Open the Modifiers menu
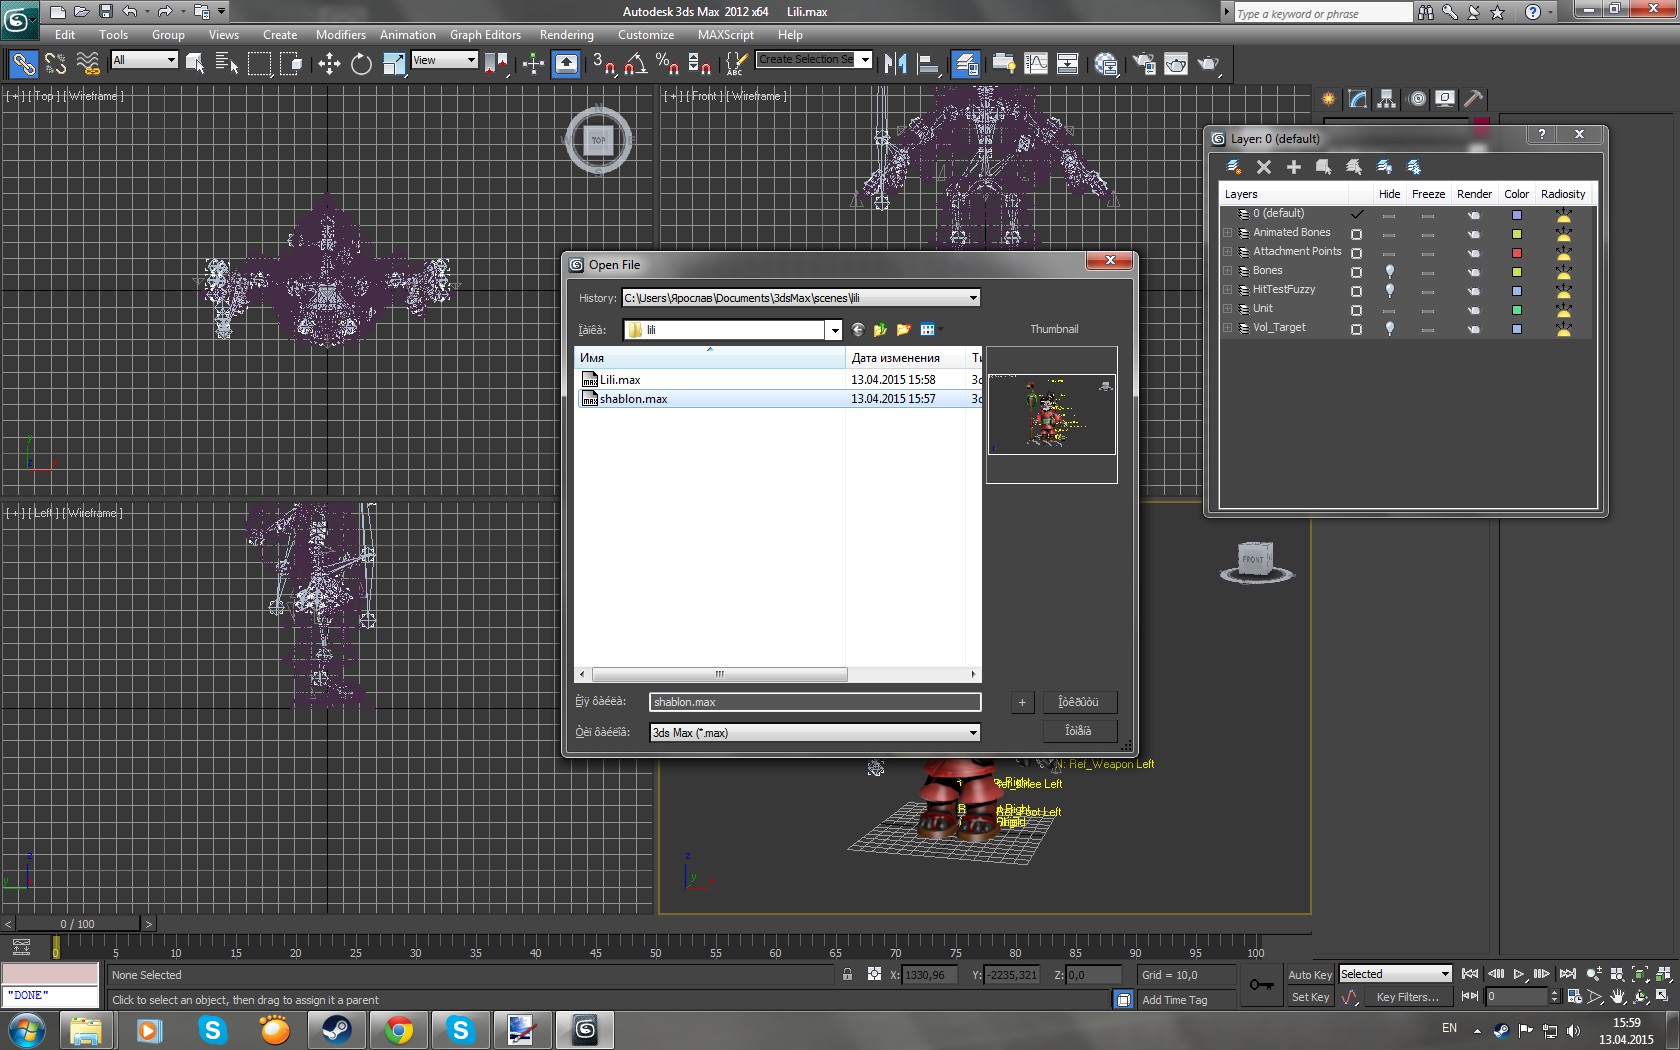1680x1050 pixels. (x=341, y=34)
